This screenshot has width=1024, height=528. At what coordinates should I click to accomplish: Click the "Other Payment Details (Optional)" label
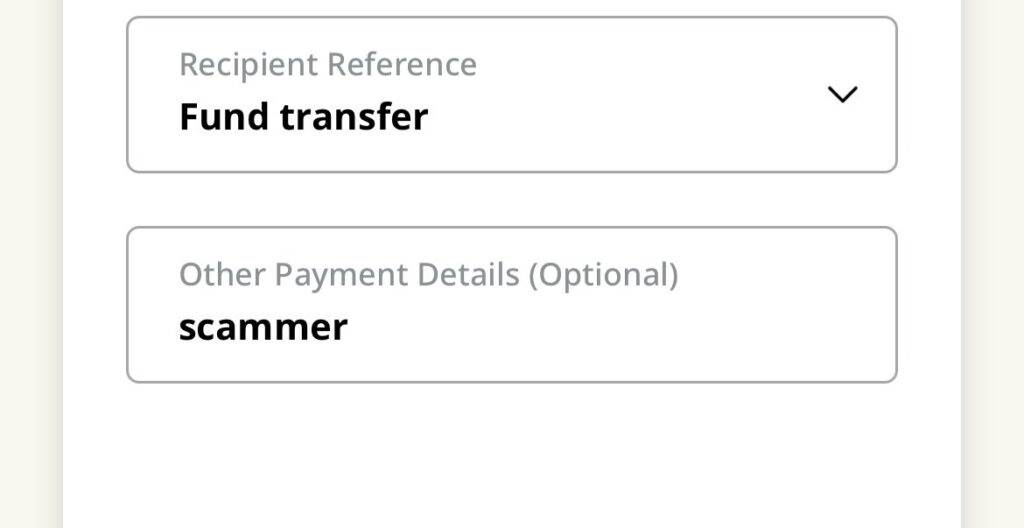(x=428, y=275)
